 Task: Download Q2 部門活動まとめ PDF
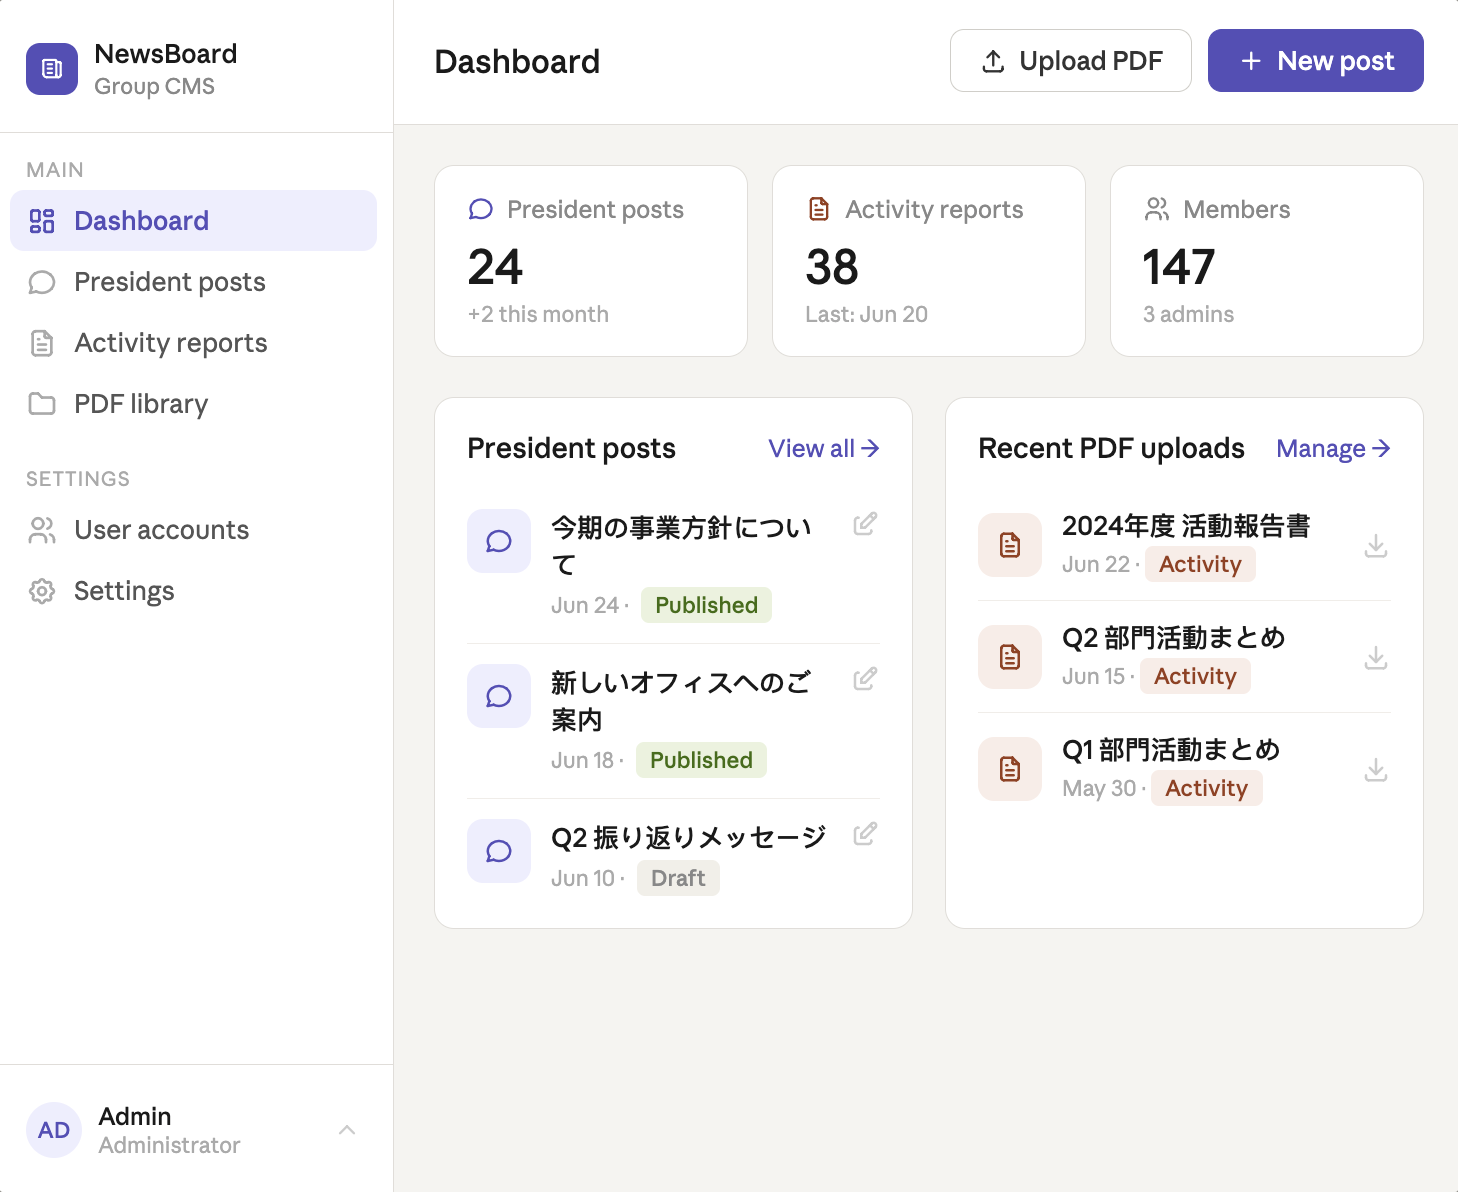pyautogui.click(x=1376, y=657)
